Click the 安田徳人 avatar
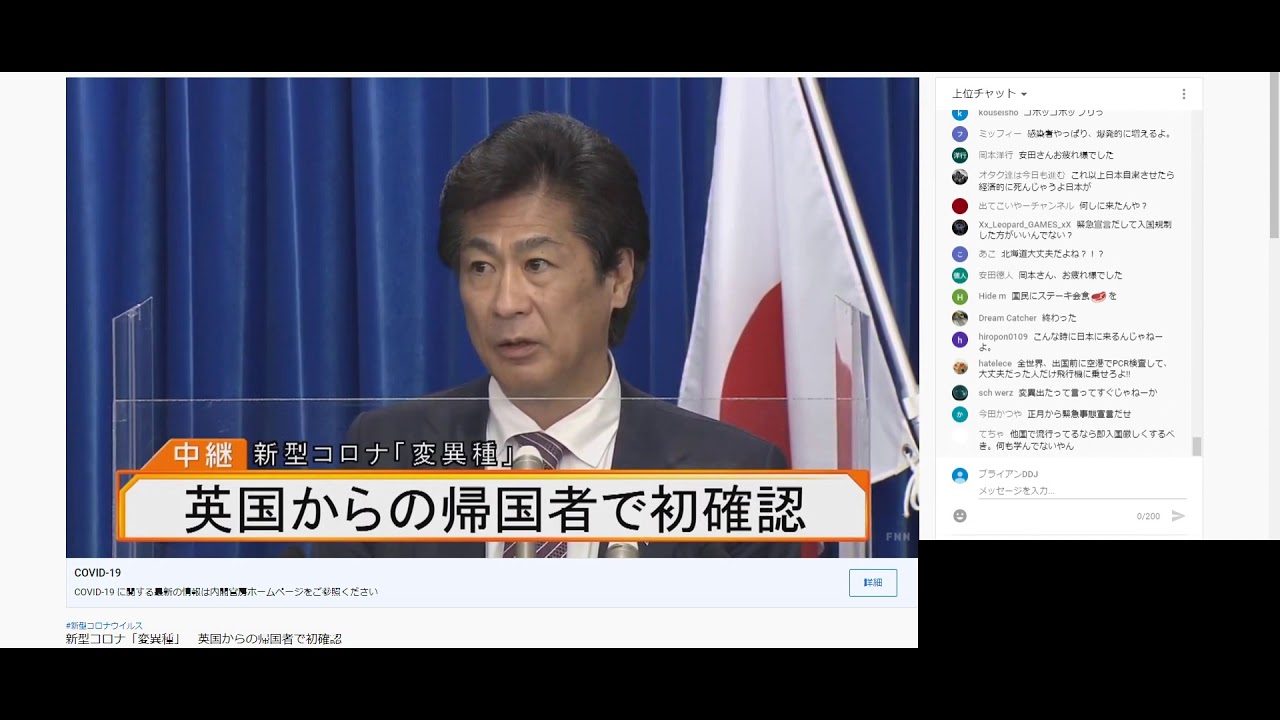 (959, 275)
